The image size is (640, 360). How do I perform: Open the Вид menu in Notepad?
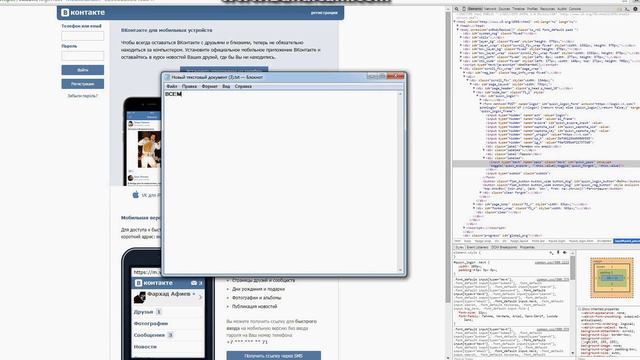[x=226, y=87]
